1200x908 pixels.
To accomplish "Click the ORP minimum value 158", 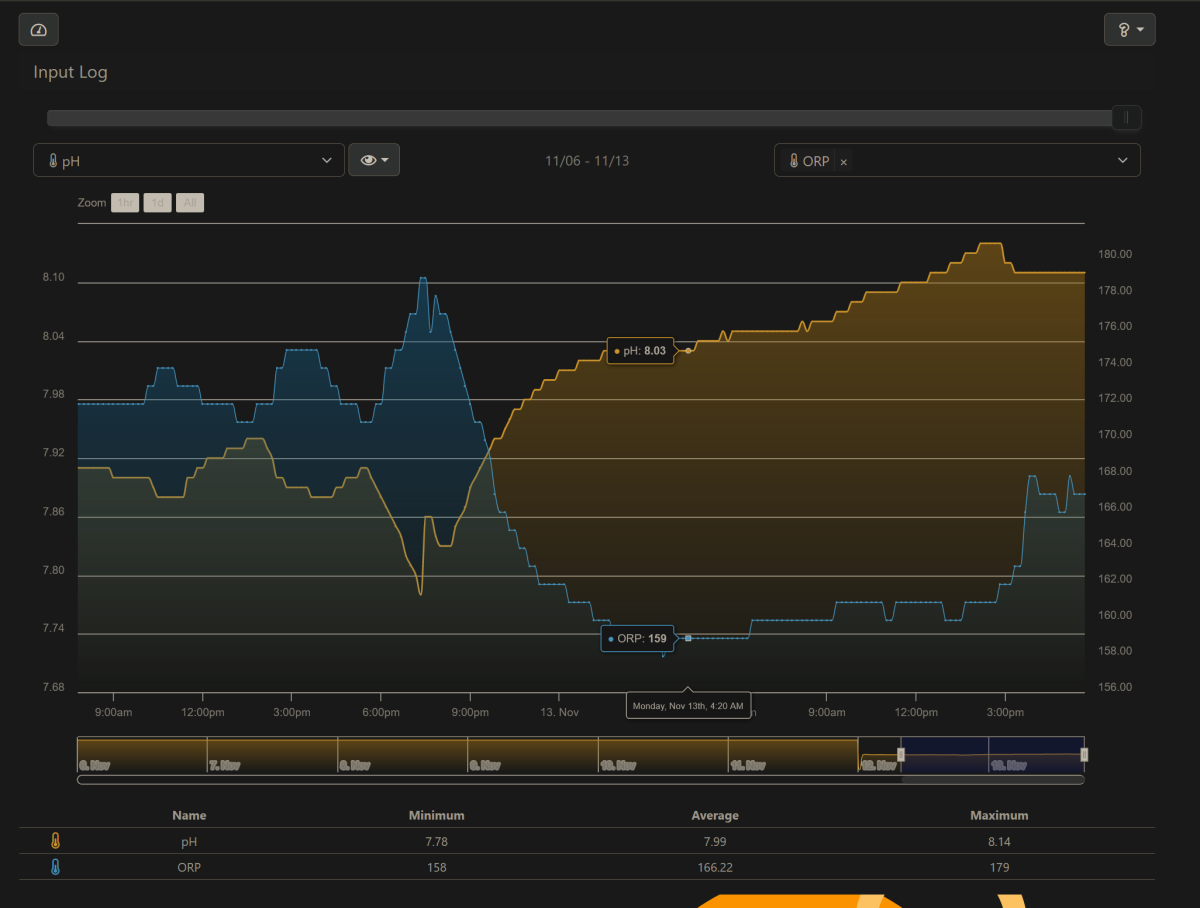I will coord(437,868).
